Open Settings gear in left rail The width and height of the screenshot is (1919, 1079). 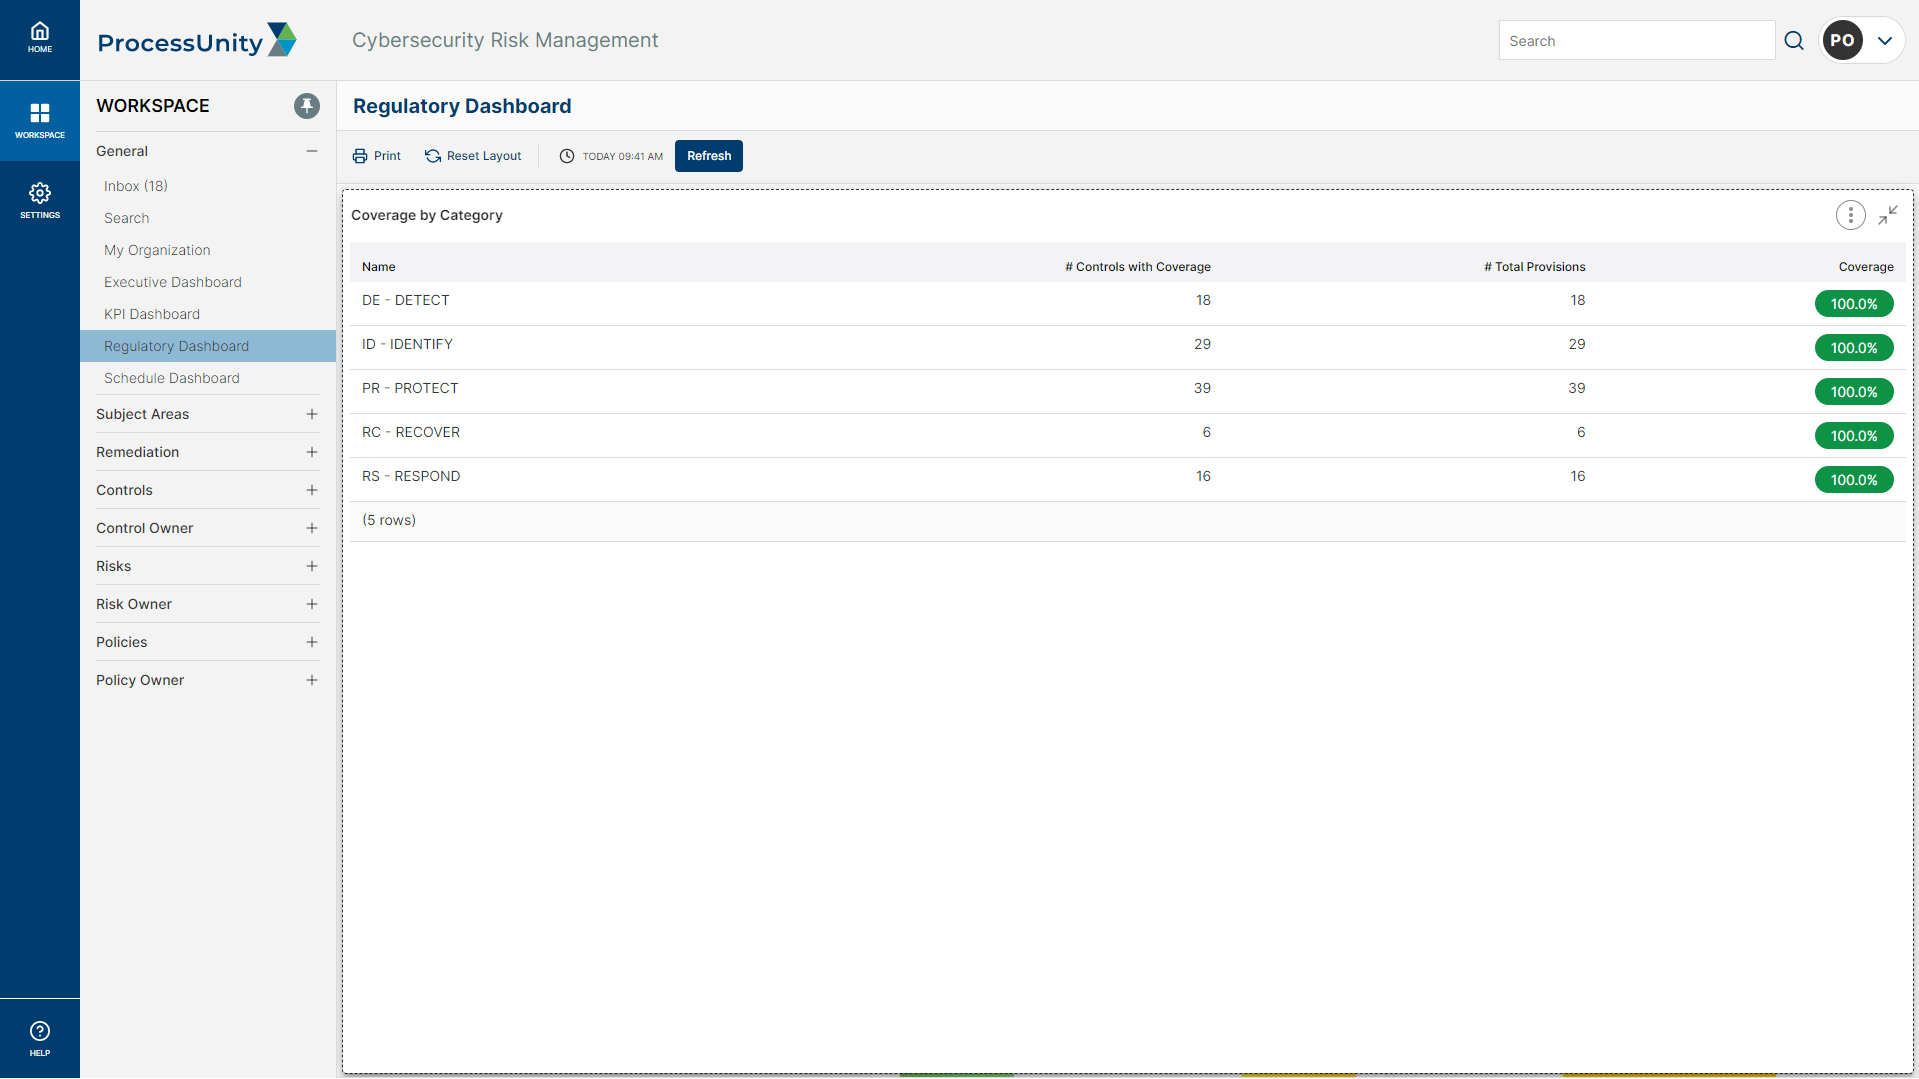tap(40, 200)
